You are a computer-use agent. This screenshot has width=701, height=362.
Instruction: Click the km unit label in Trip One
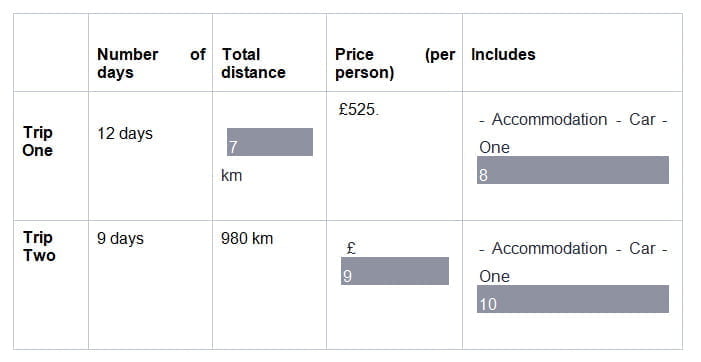click(x=232, y=176)
